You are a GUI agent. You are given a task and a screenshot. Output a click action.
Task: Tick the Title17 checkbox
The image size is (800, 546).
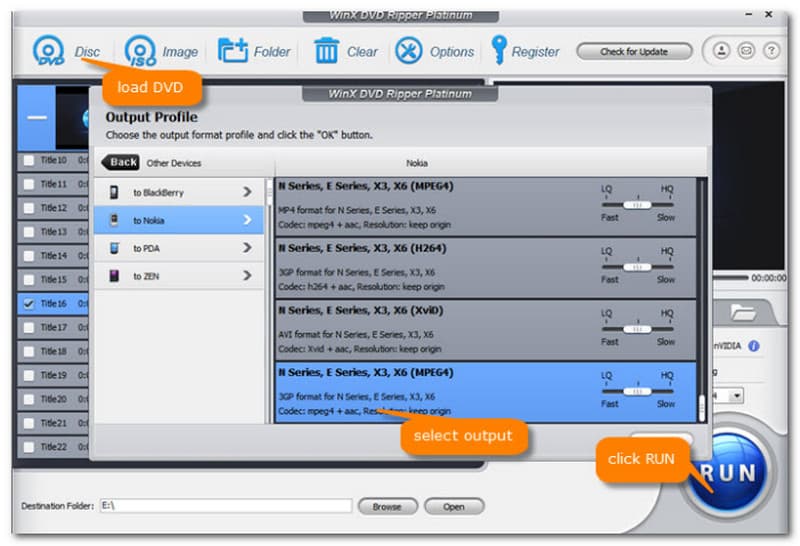[x=29, y=328]
